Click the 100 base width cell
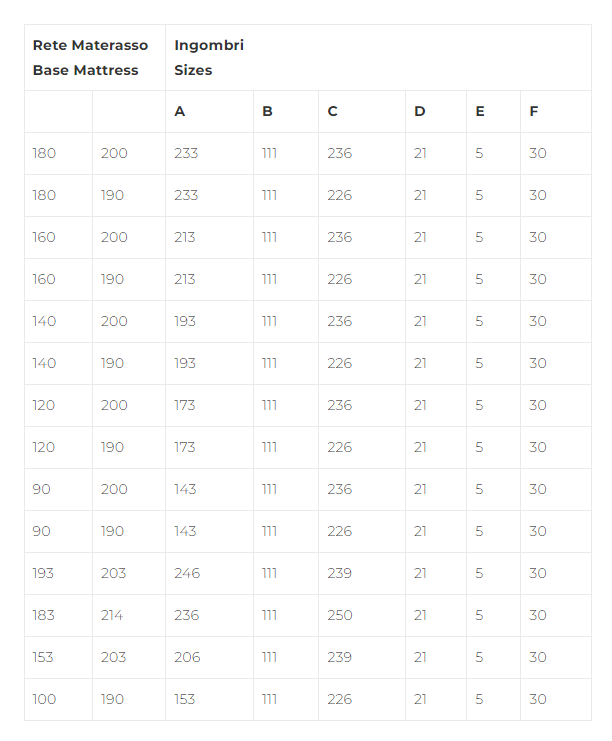The height and width of the screenshot is (741, 612). (x=44, y=699)
